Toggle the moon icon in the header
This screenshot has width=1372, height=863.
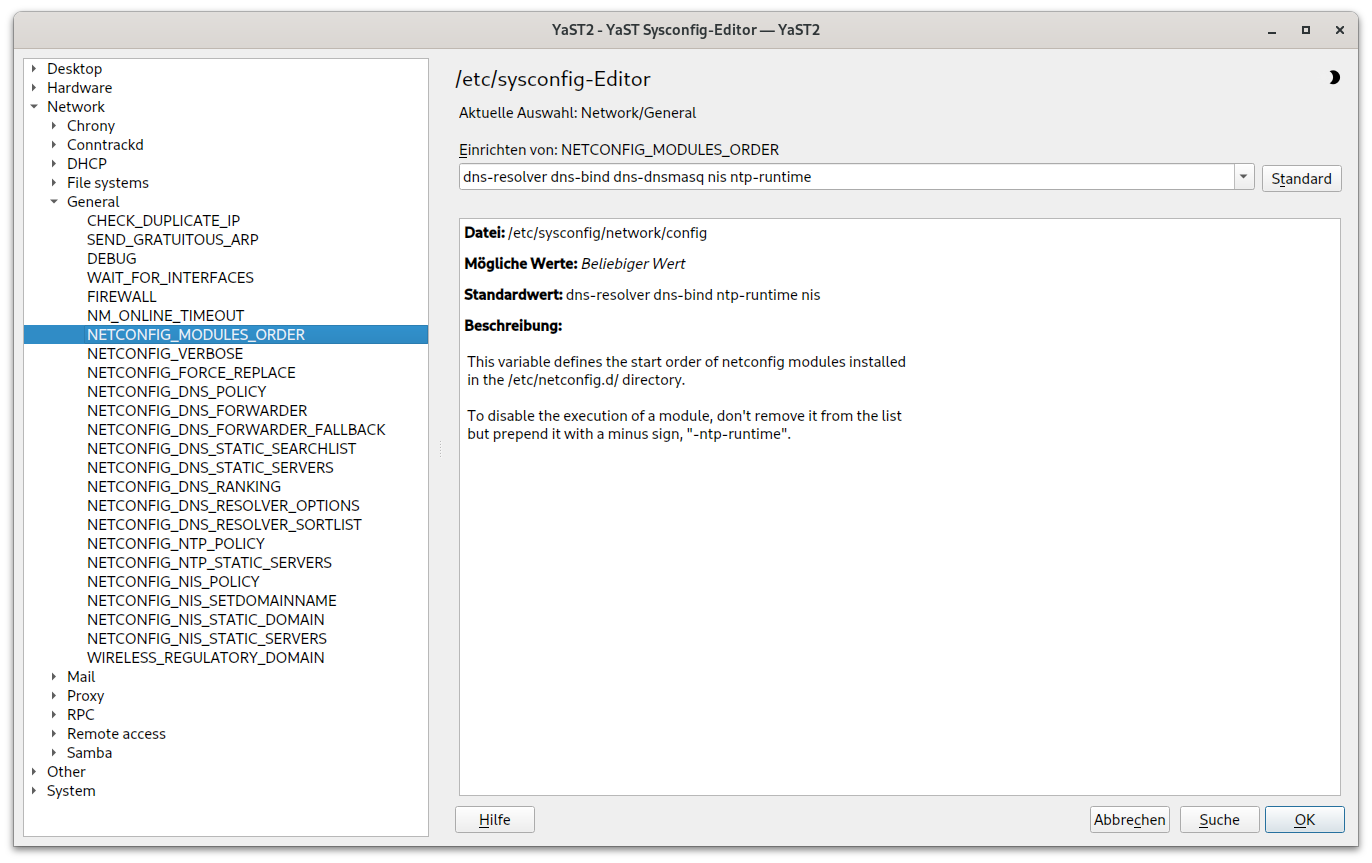coord(1335,76)
